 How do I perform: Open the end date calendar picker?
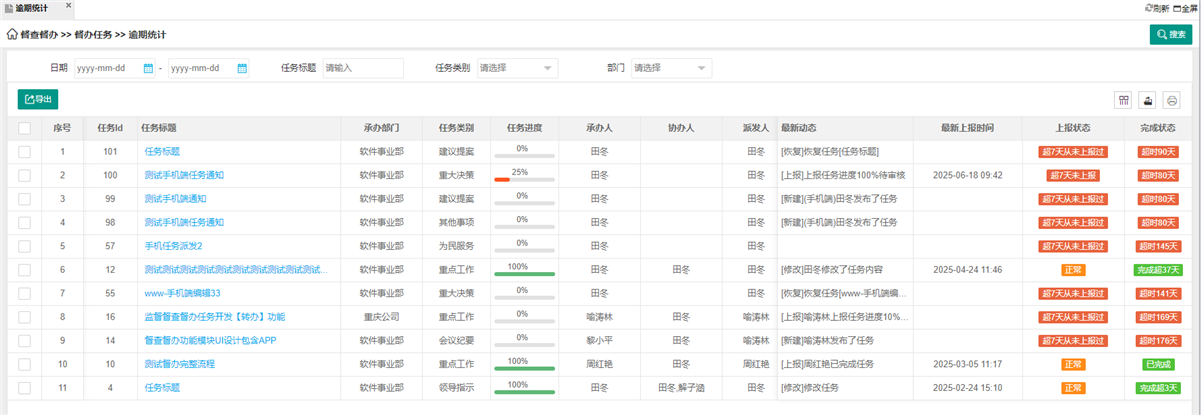pos(242,68)
